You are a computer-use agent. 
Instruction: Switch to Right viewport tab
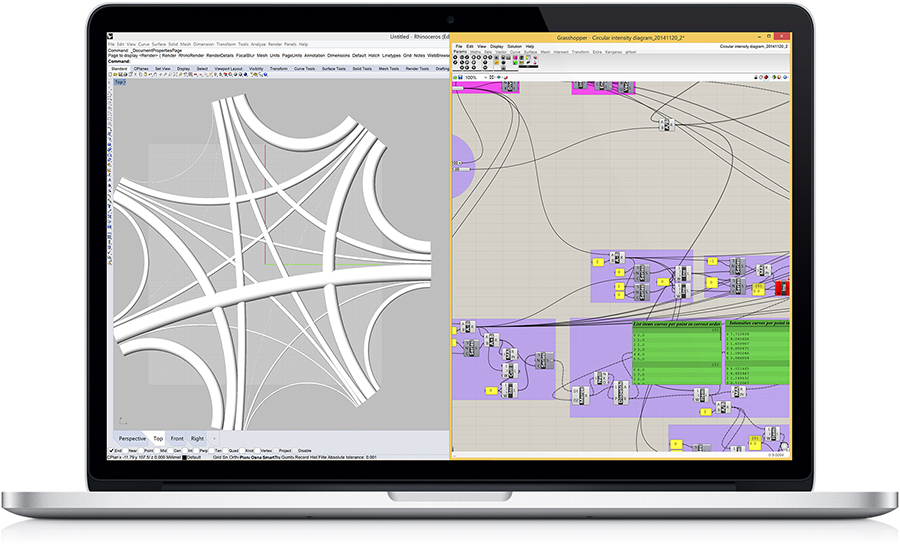point(197,438)
